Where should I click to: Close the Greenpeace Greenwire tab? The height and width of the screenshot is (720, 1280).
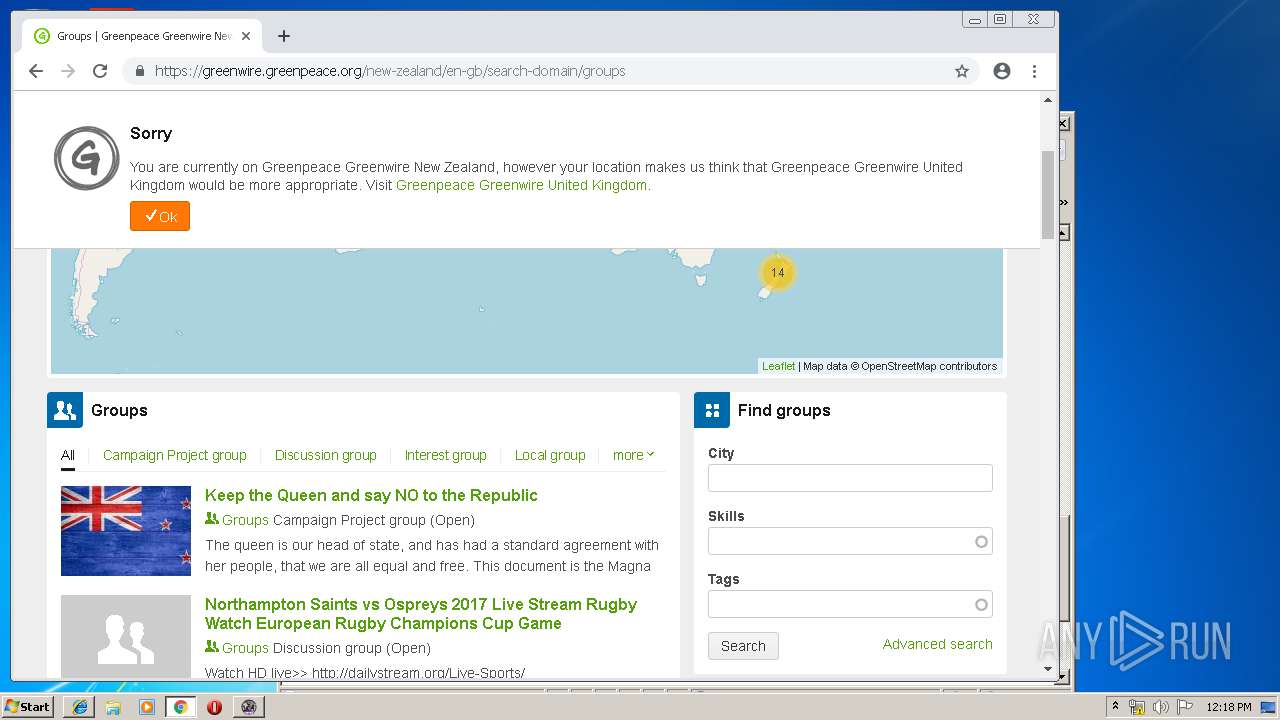[x=246, y=36]
